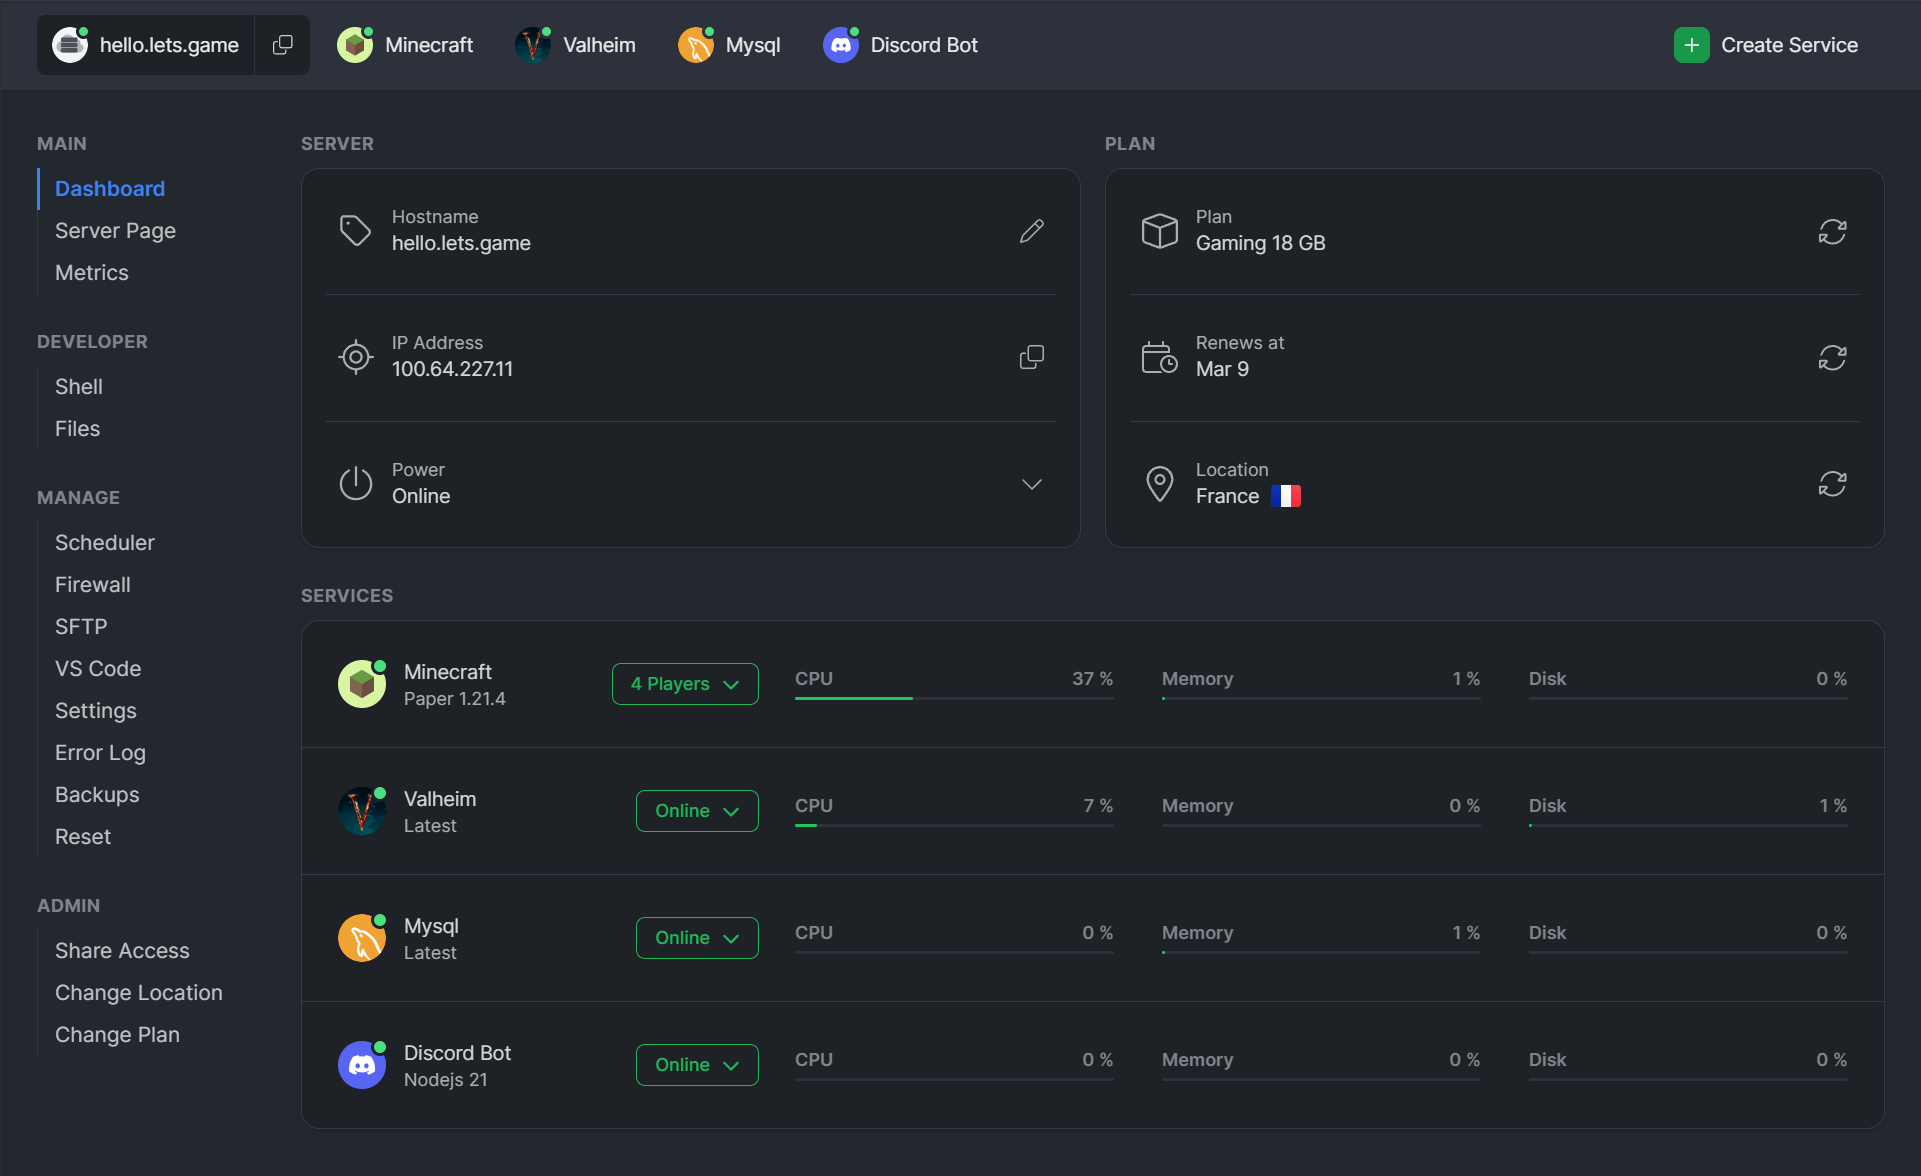
Task: Click the refresh icon beside Gaming 18 GB plan
Action: point(1831,231)
